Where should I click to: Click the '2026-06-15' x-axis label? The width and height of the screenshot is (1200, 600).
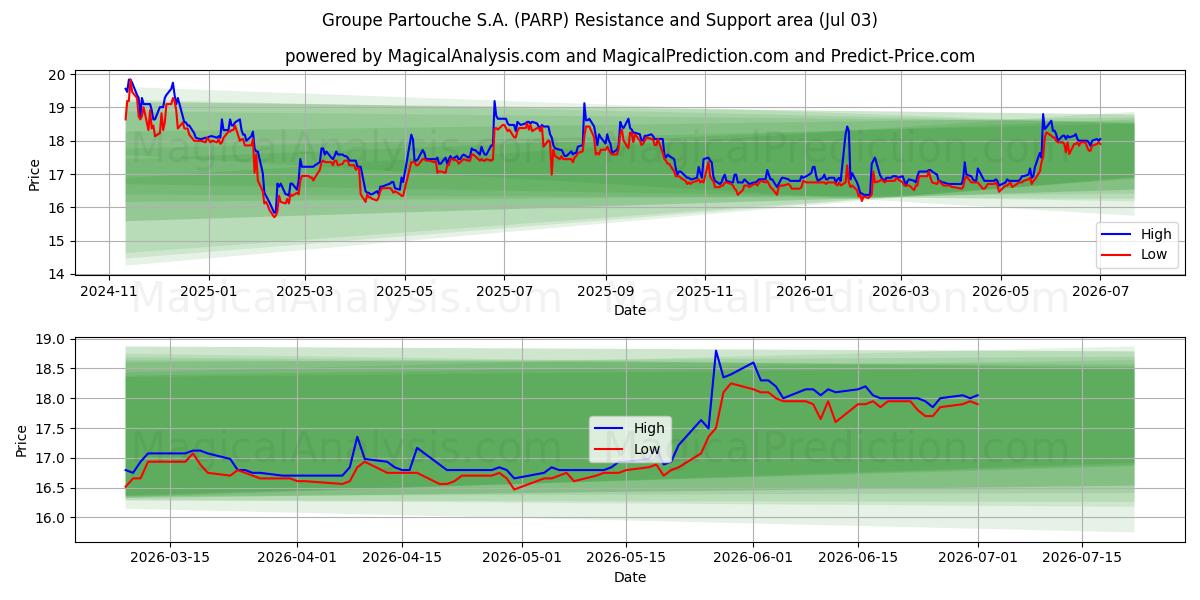pos(859,558)
